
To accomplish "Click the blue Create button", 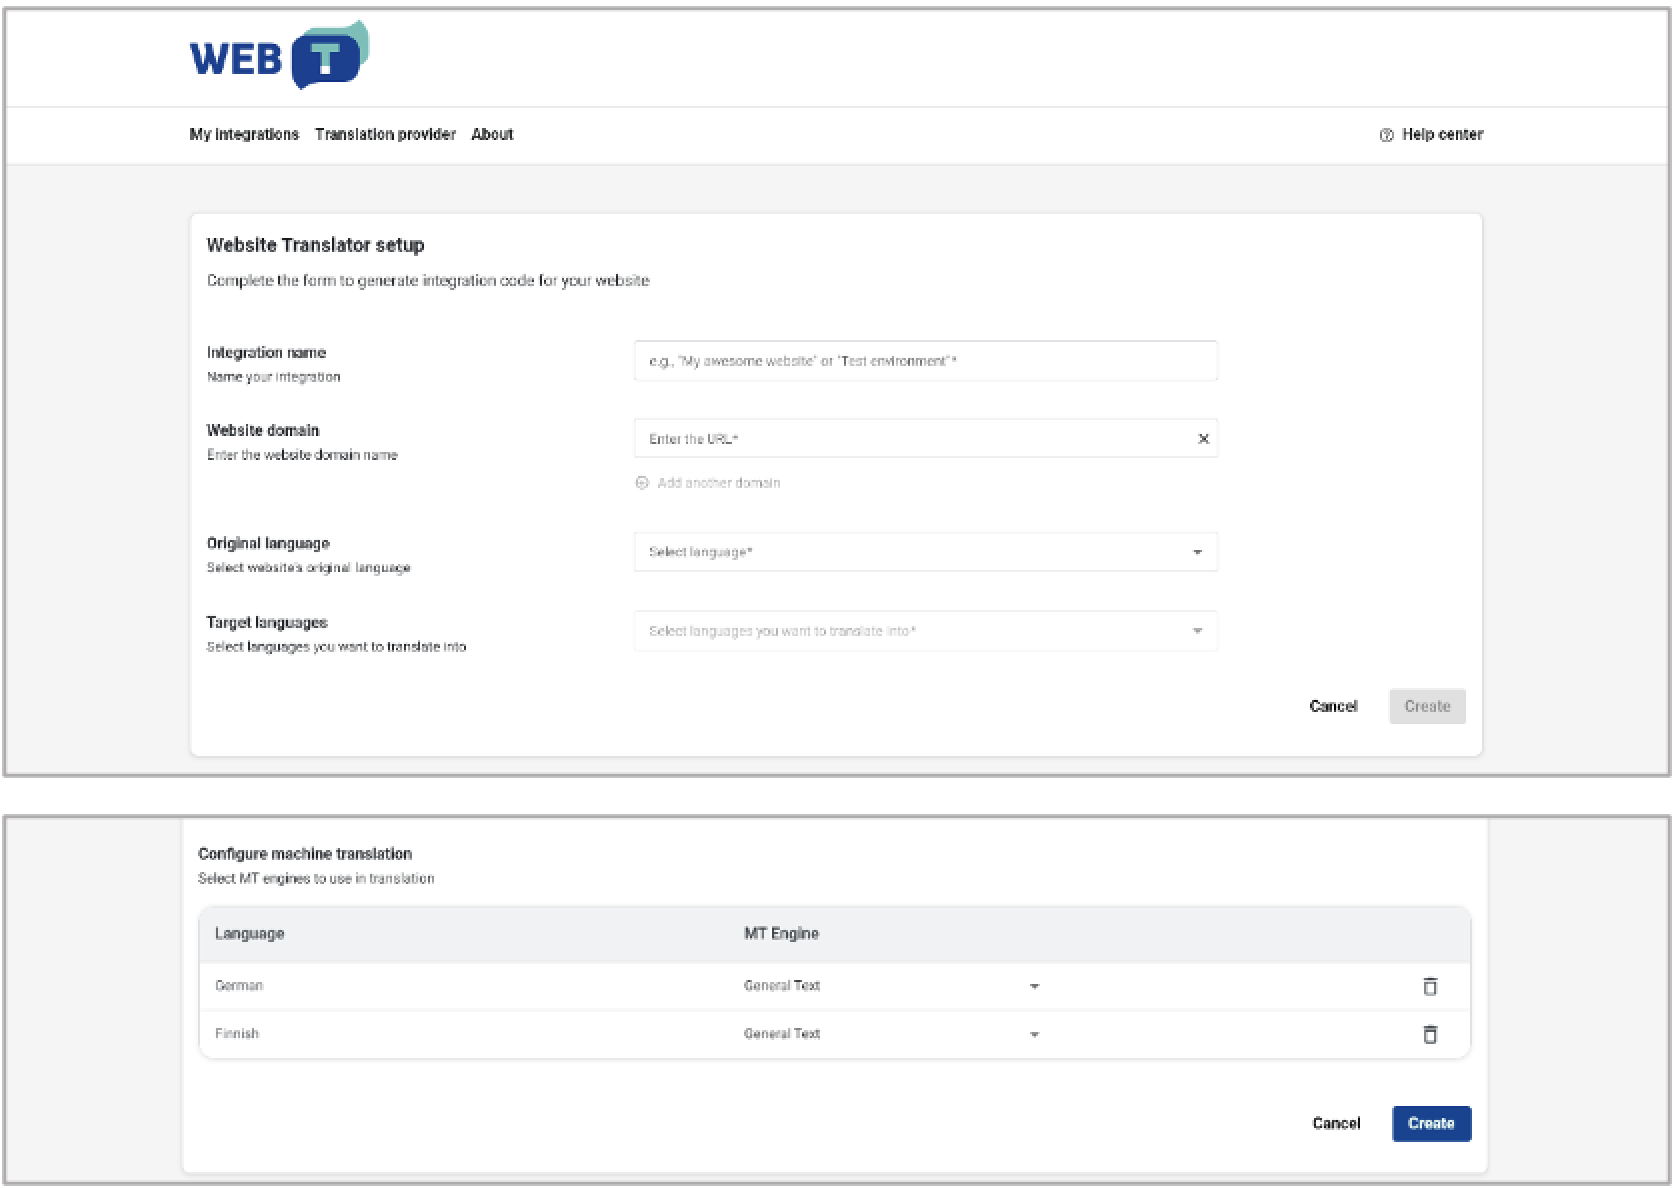I will [1431, 1123].
